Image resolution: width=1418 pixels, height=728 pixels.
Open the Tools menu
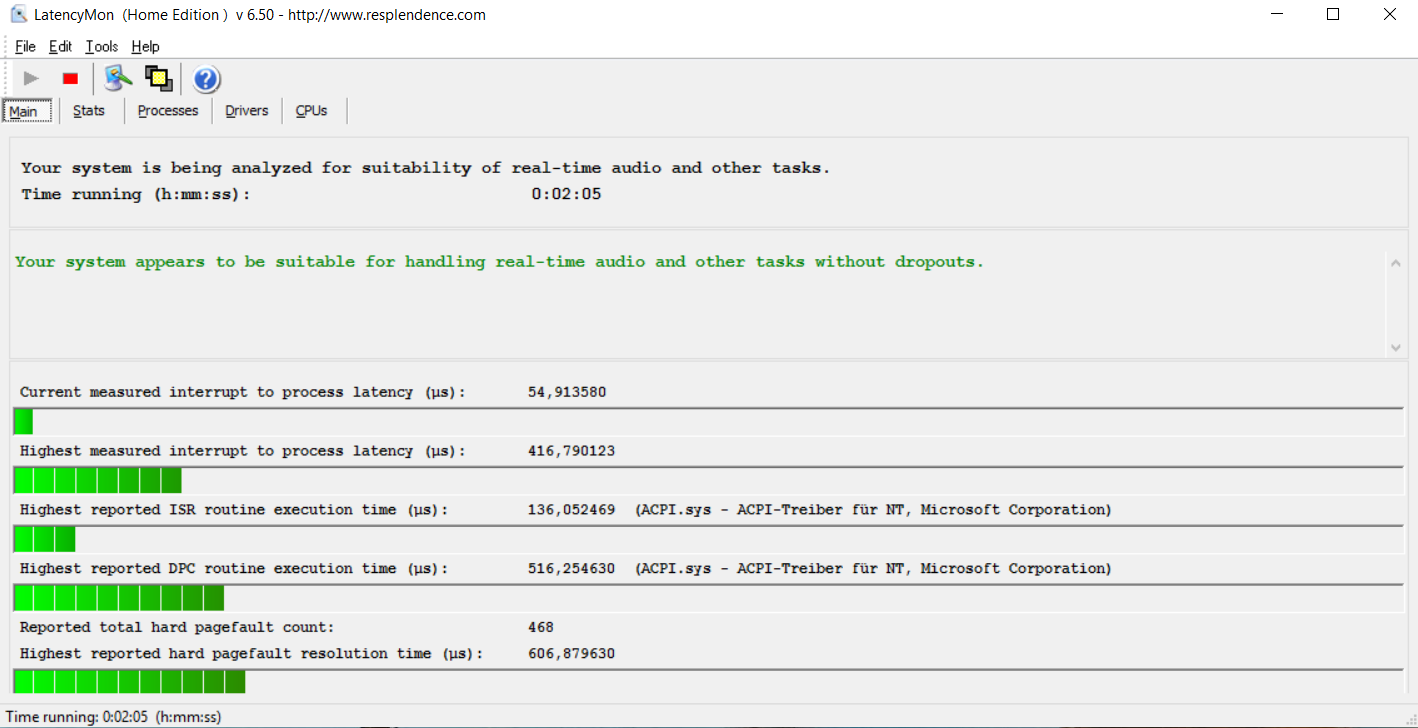point(102,47)
